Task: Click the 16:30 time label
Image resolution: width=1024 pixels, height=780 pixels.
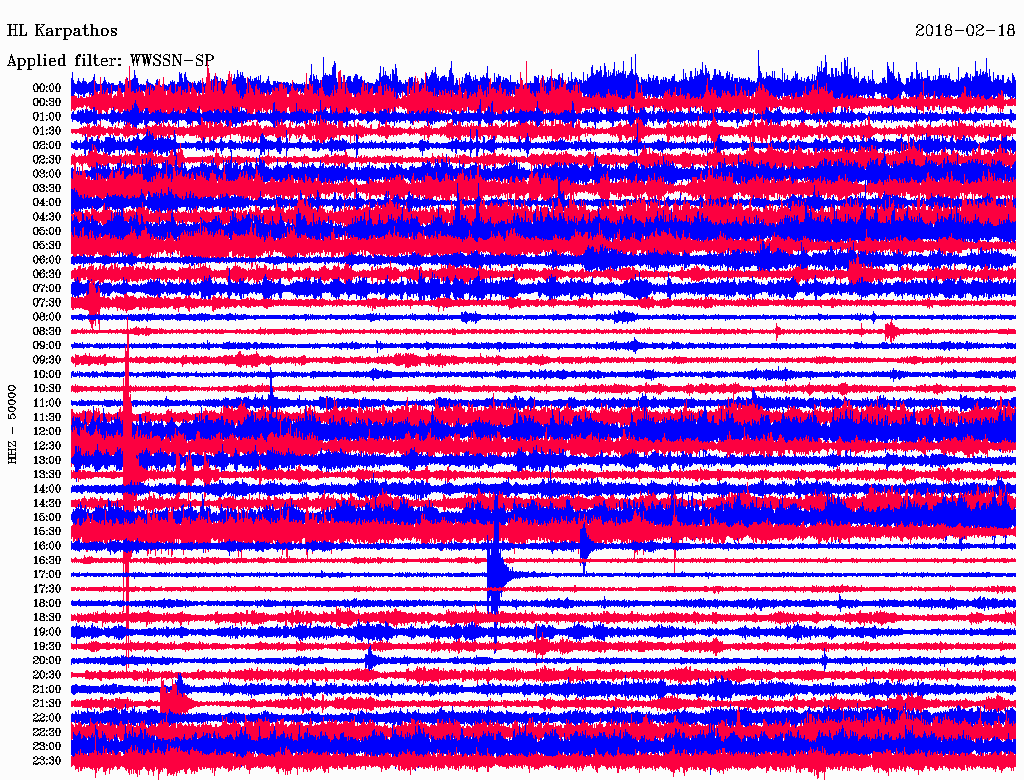Action: (47, 561)
